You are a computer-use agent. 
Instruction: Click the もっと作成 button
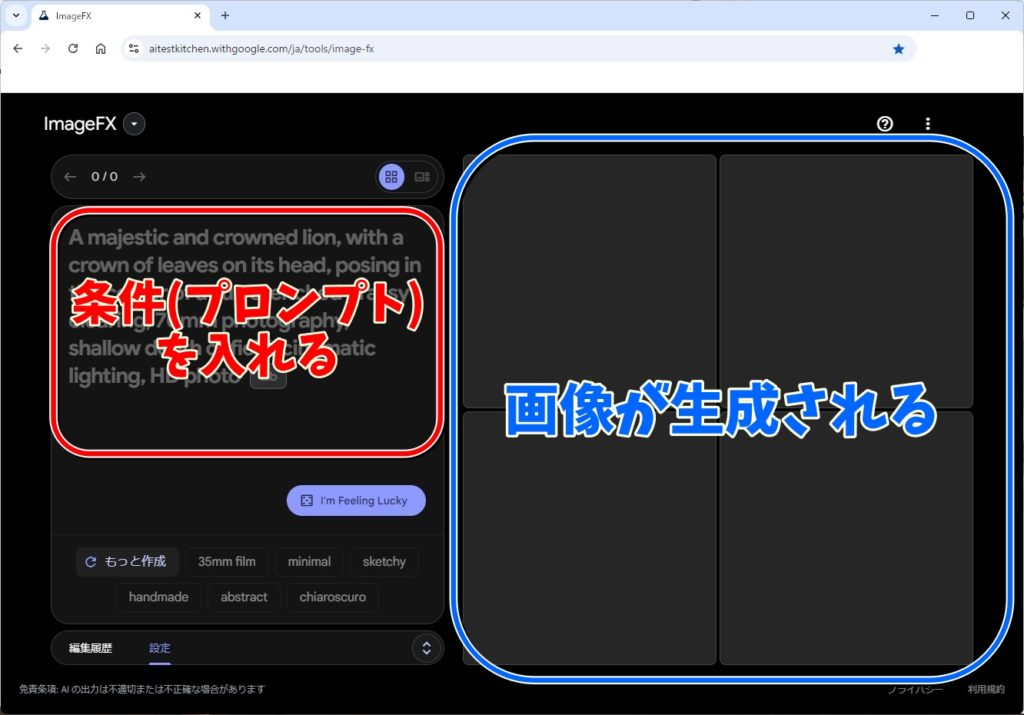point(128,562)
